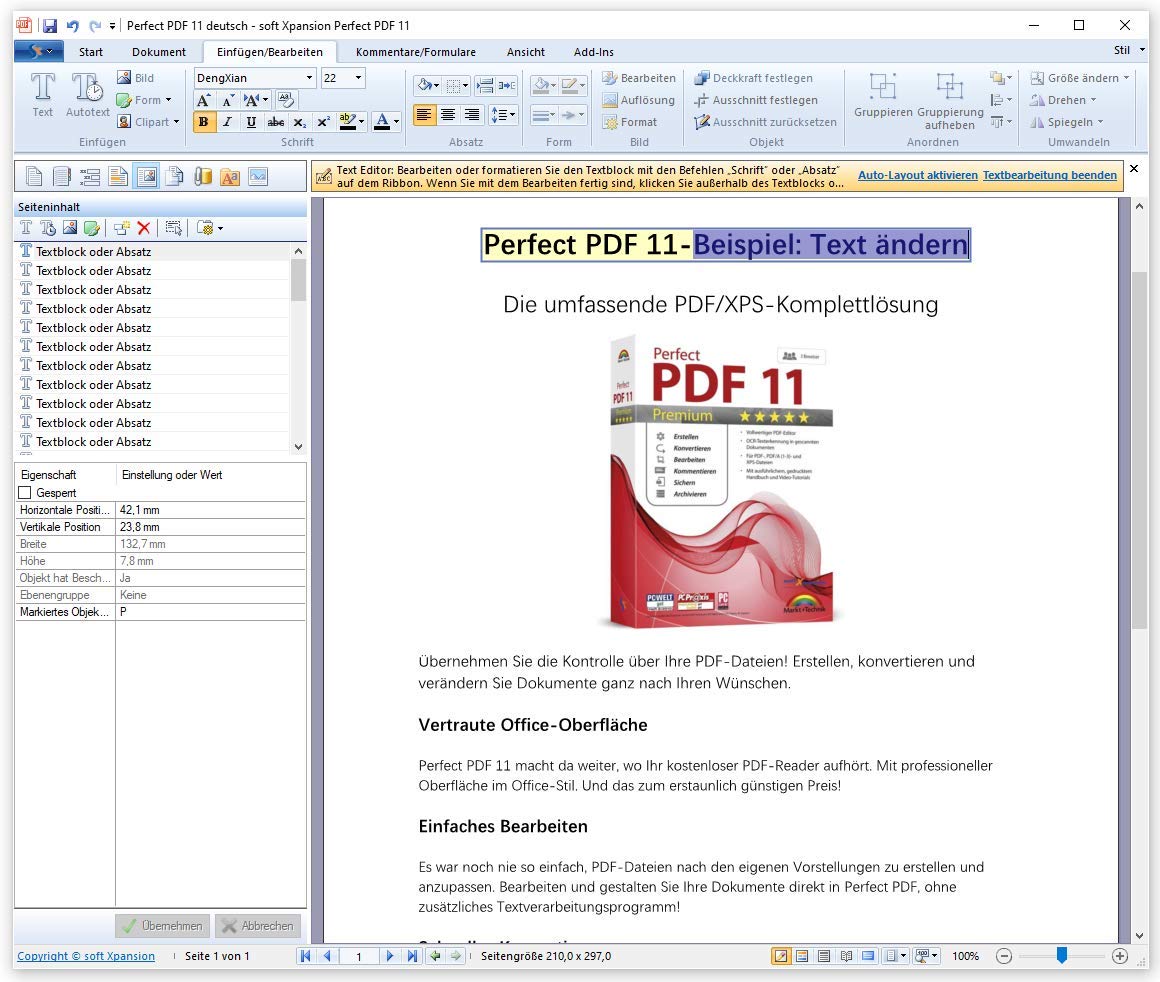Align paragraph text to the right

[471, 115]
